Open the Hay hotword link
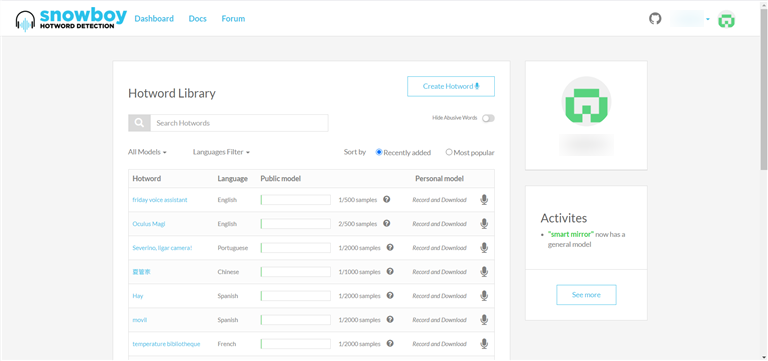Viewport: 768px width, 361px height. point(138,296)
